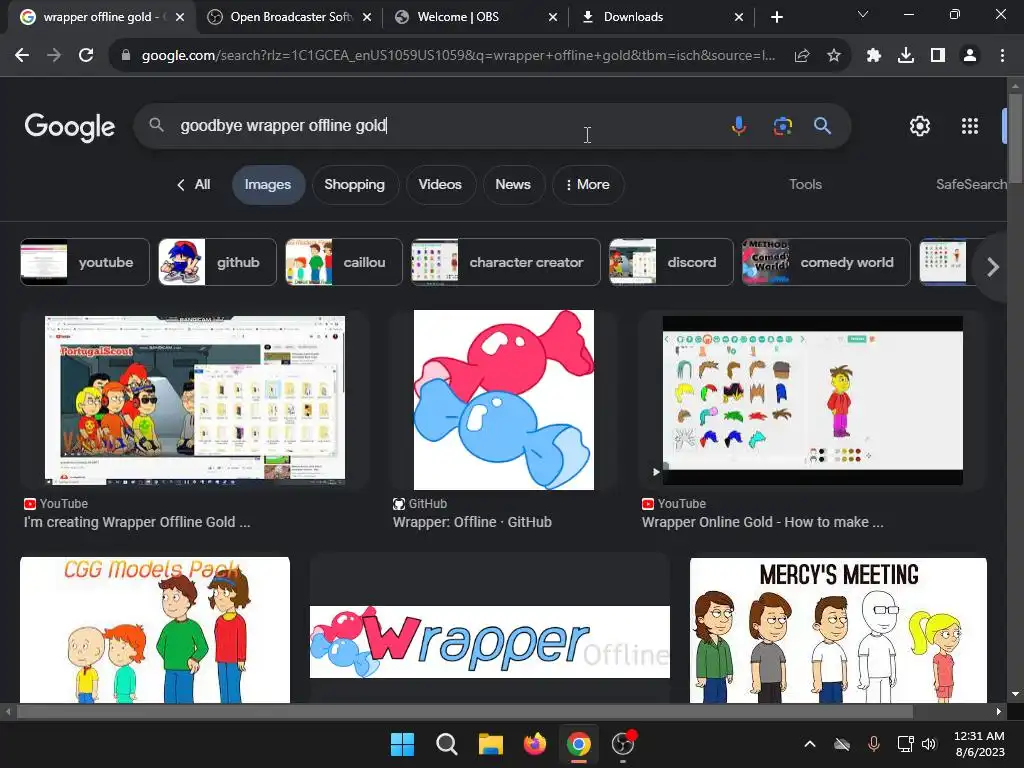Filter results by caillou chip
The width and height of the screenshot is (1024, 768).
pyautogui.click(x=344, y=262)
